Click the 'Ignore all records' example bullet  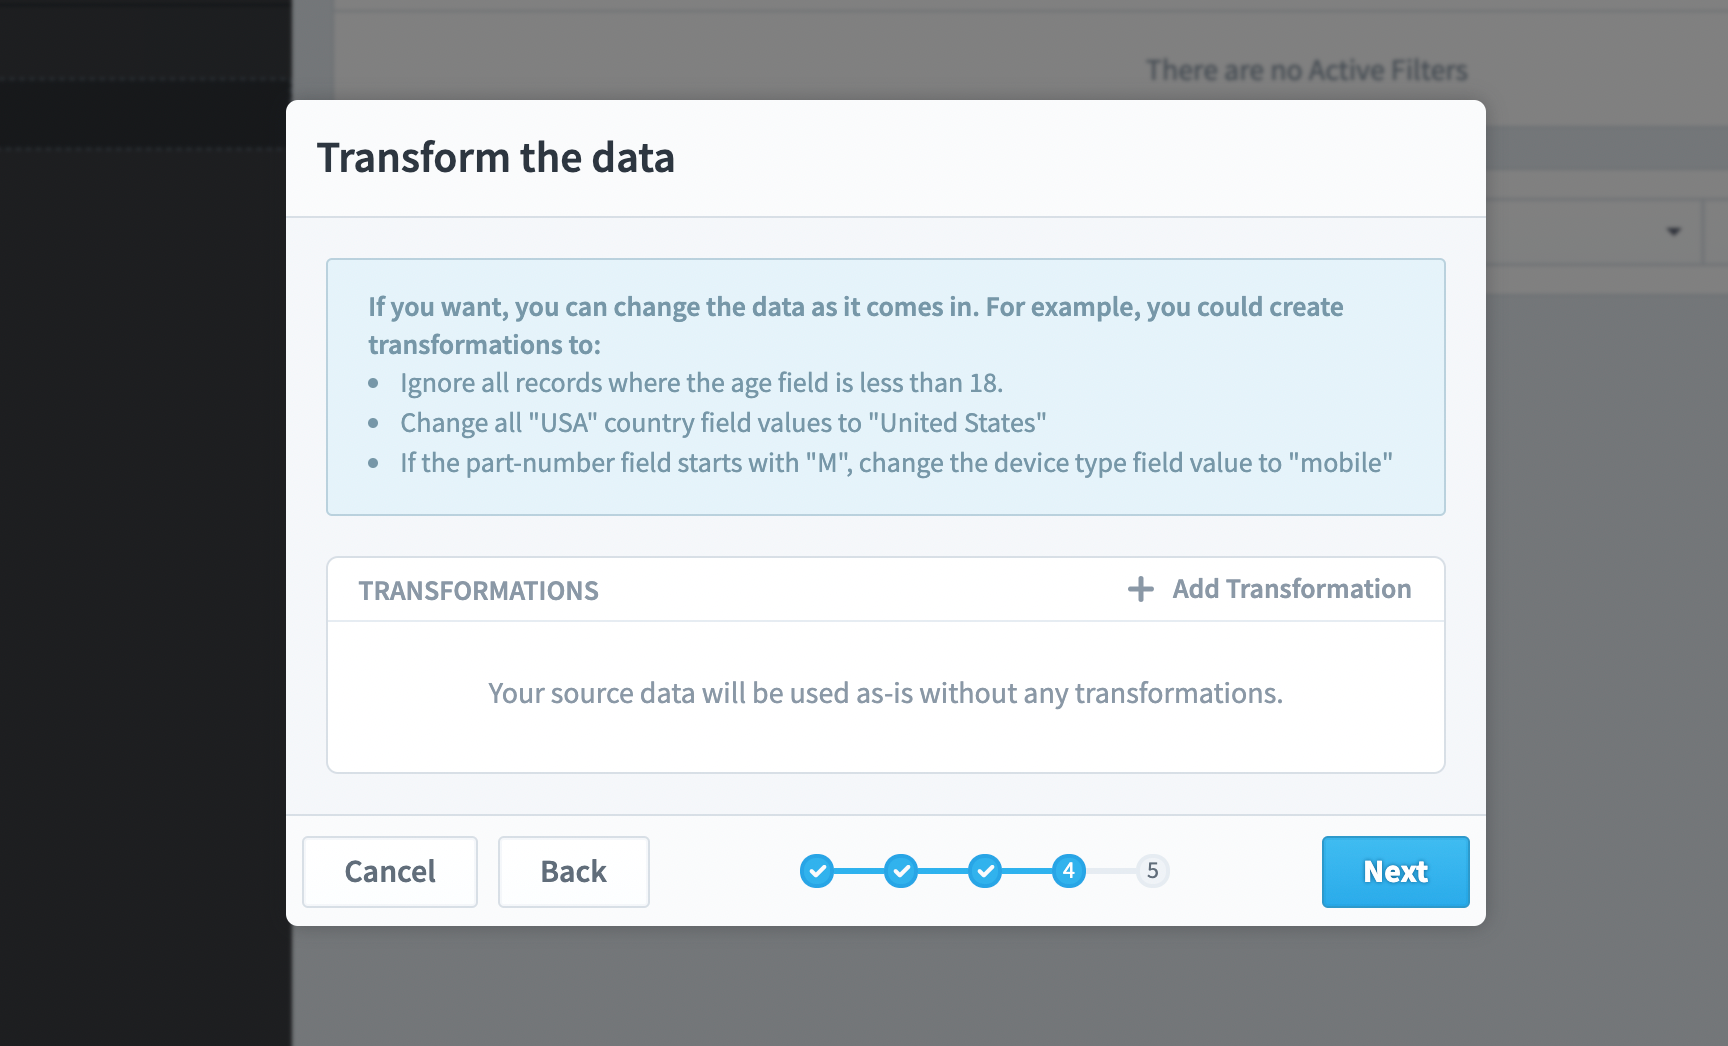(701, 383)
